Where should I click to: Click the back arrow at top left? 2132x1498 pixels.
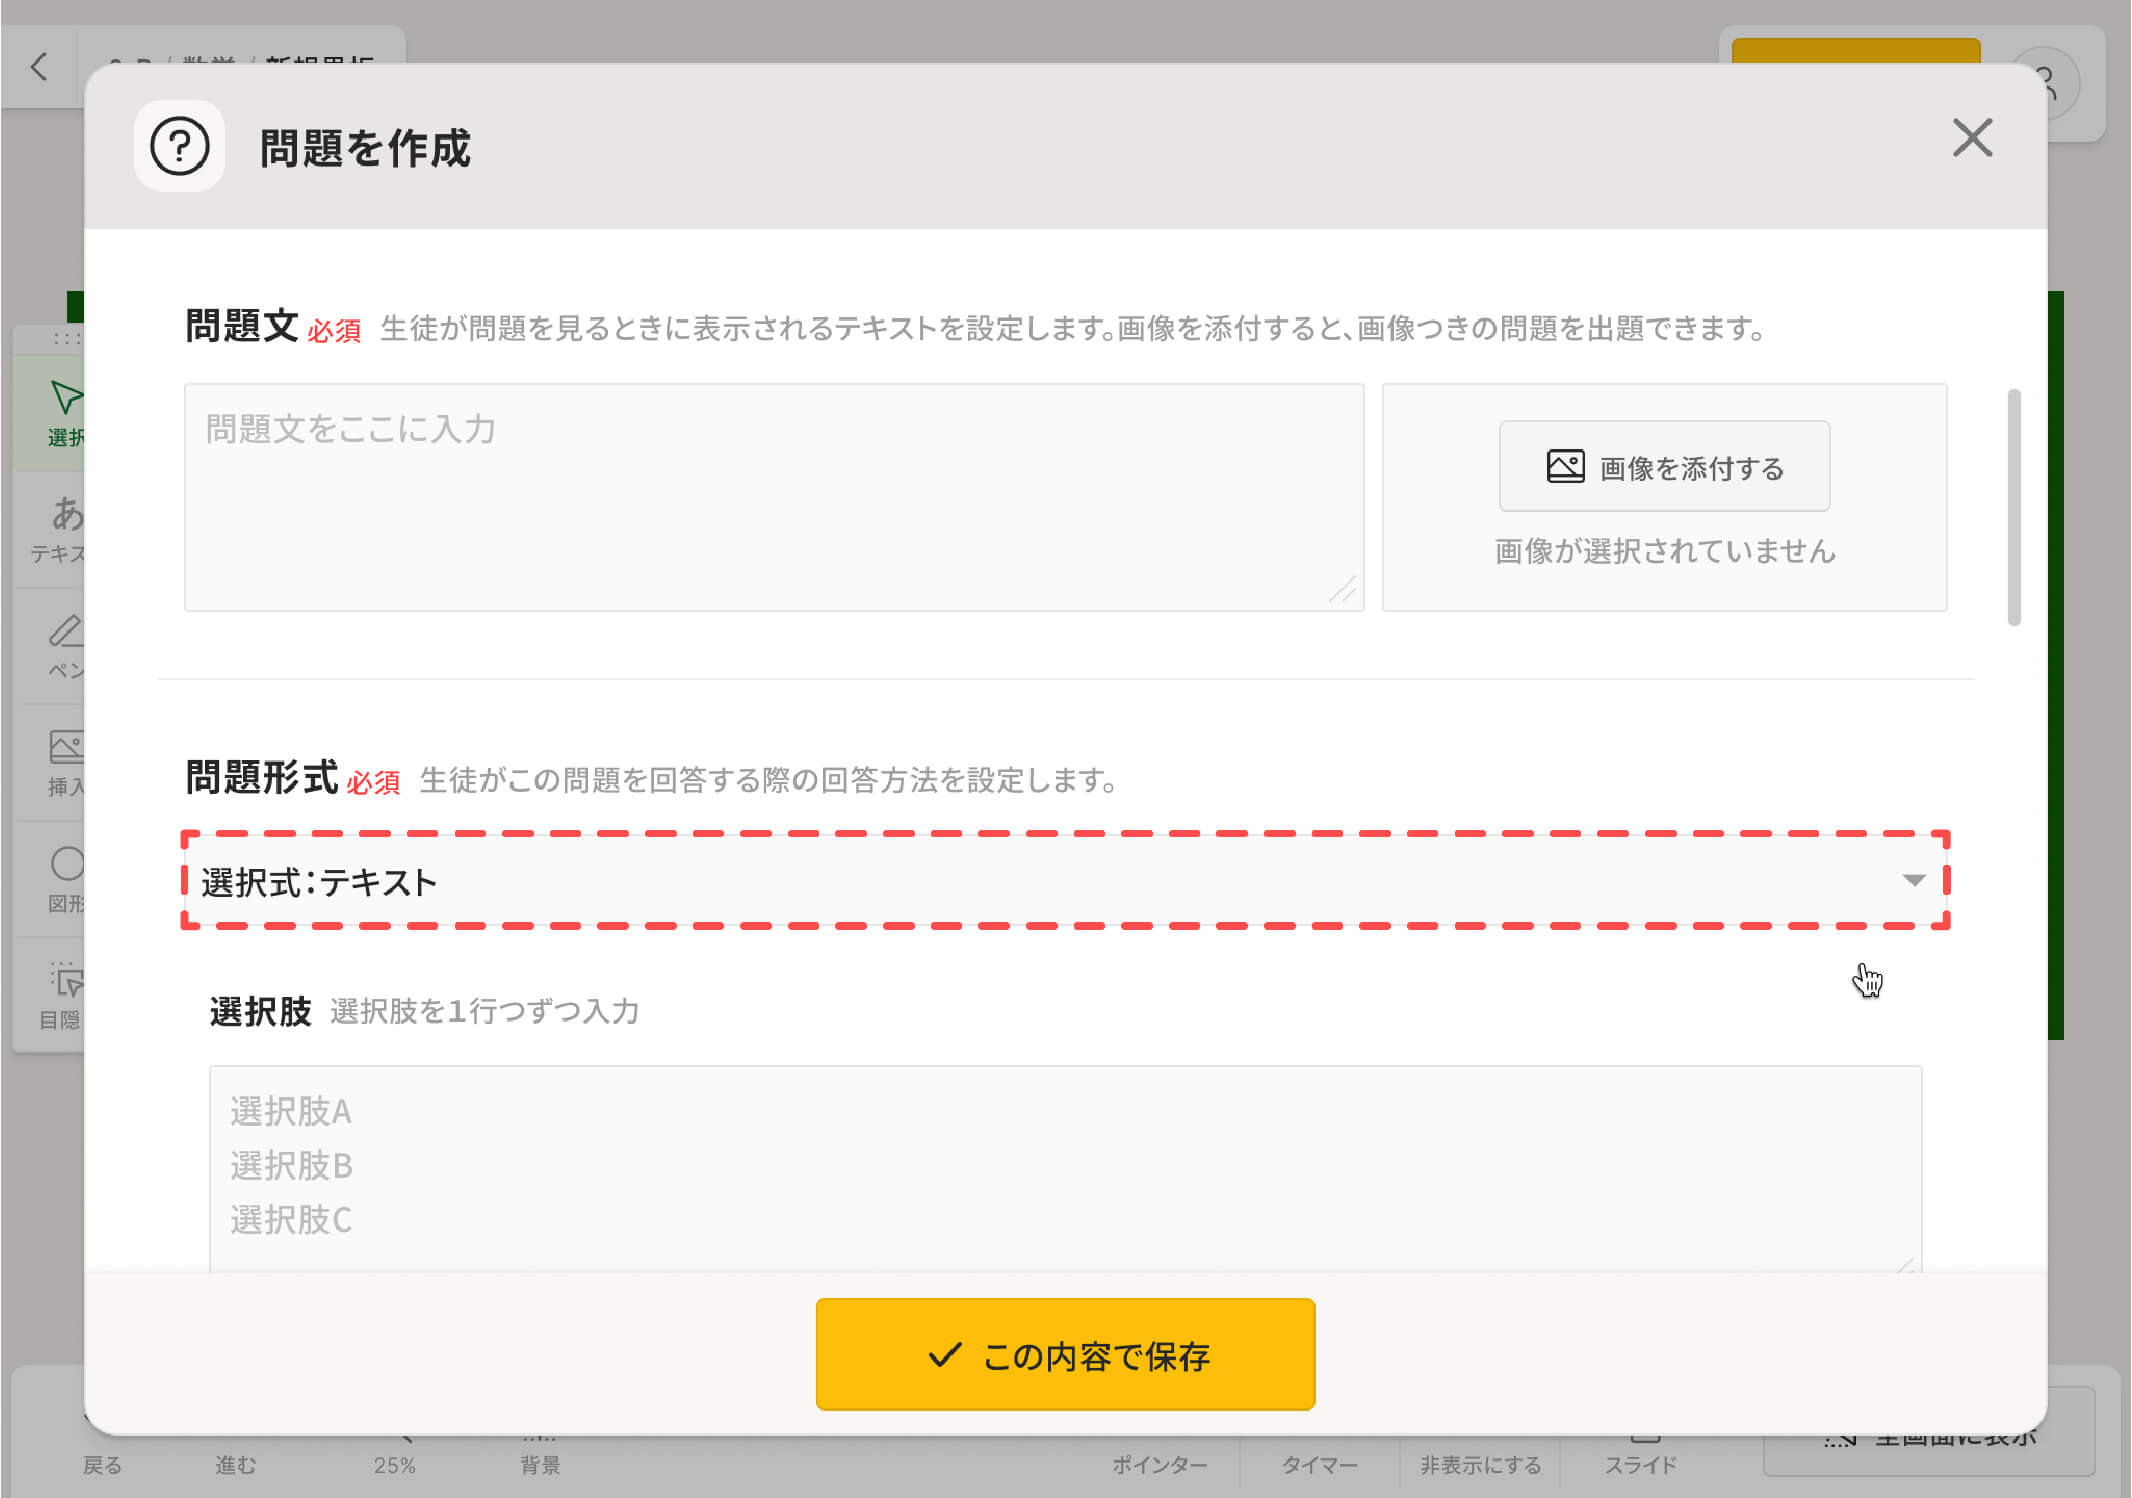[x=39, y=67]
